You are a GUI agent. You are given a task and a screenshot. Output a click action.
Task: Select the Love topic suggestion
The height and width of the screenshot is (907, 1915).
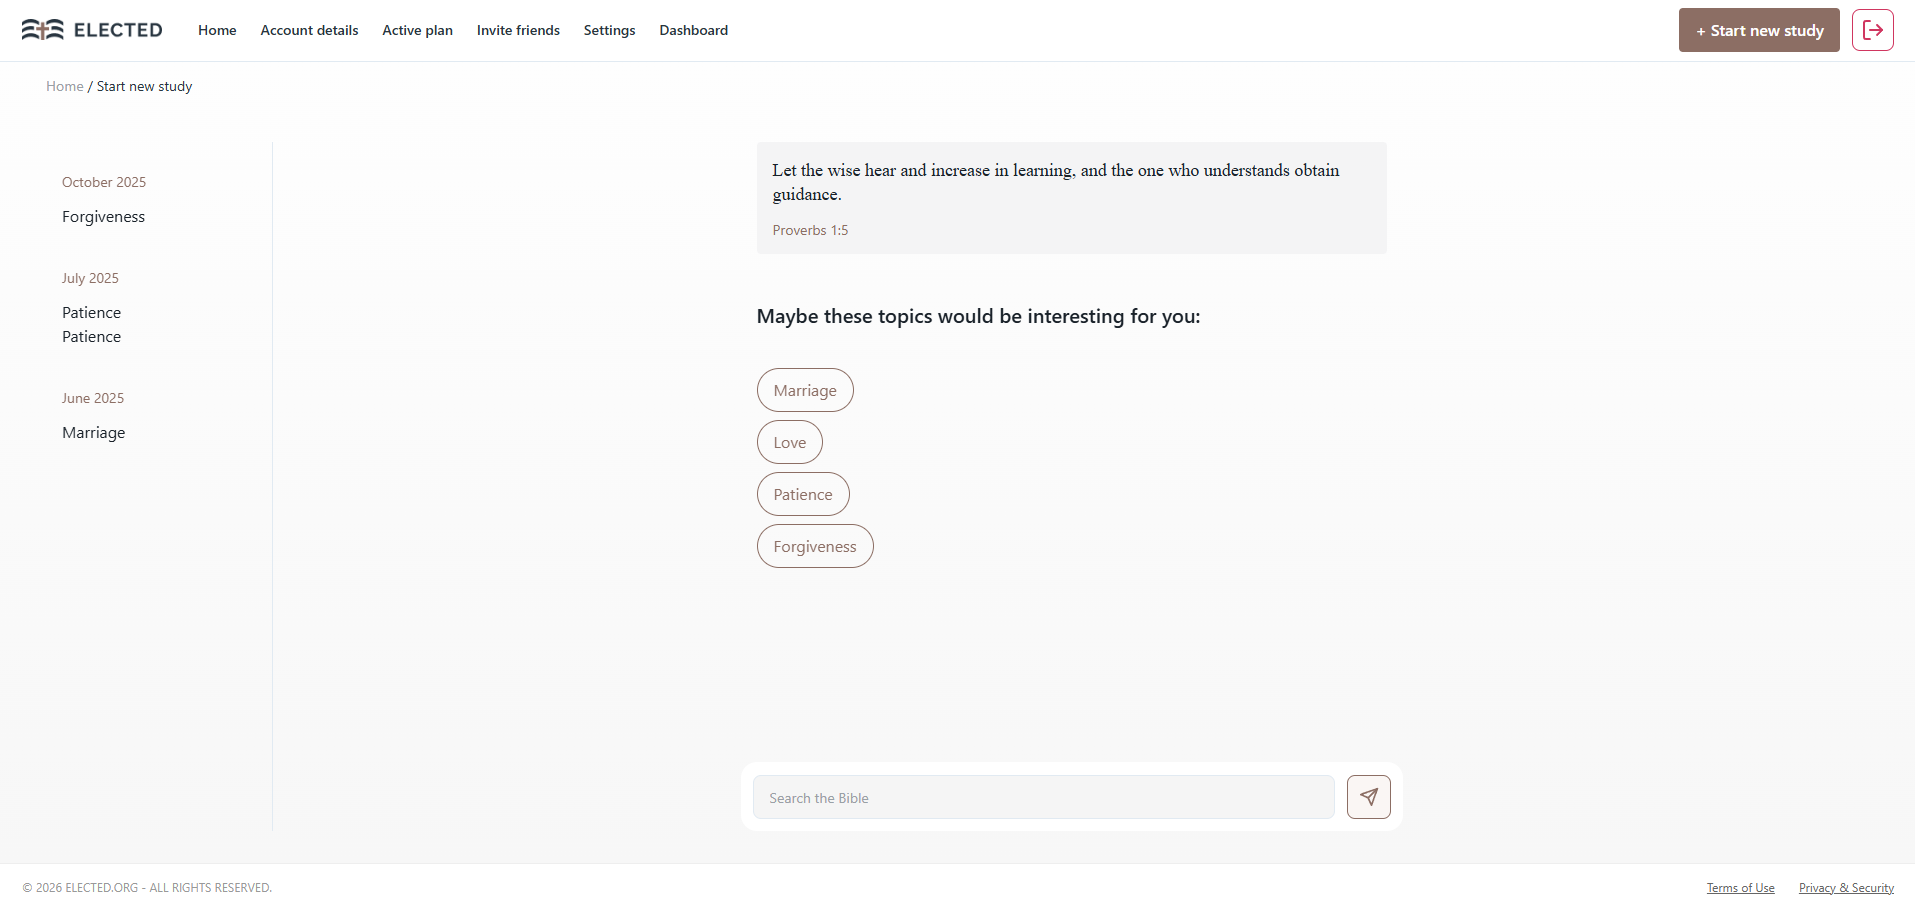[789, 442]
